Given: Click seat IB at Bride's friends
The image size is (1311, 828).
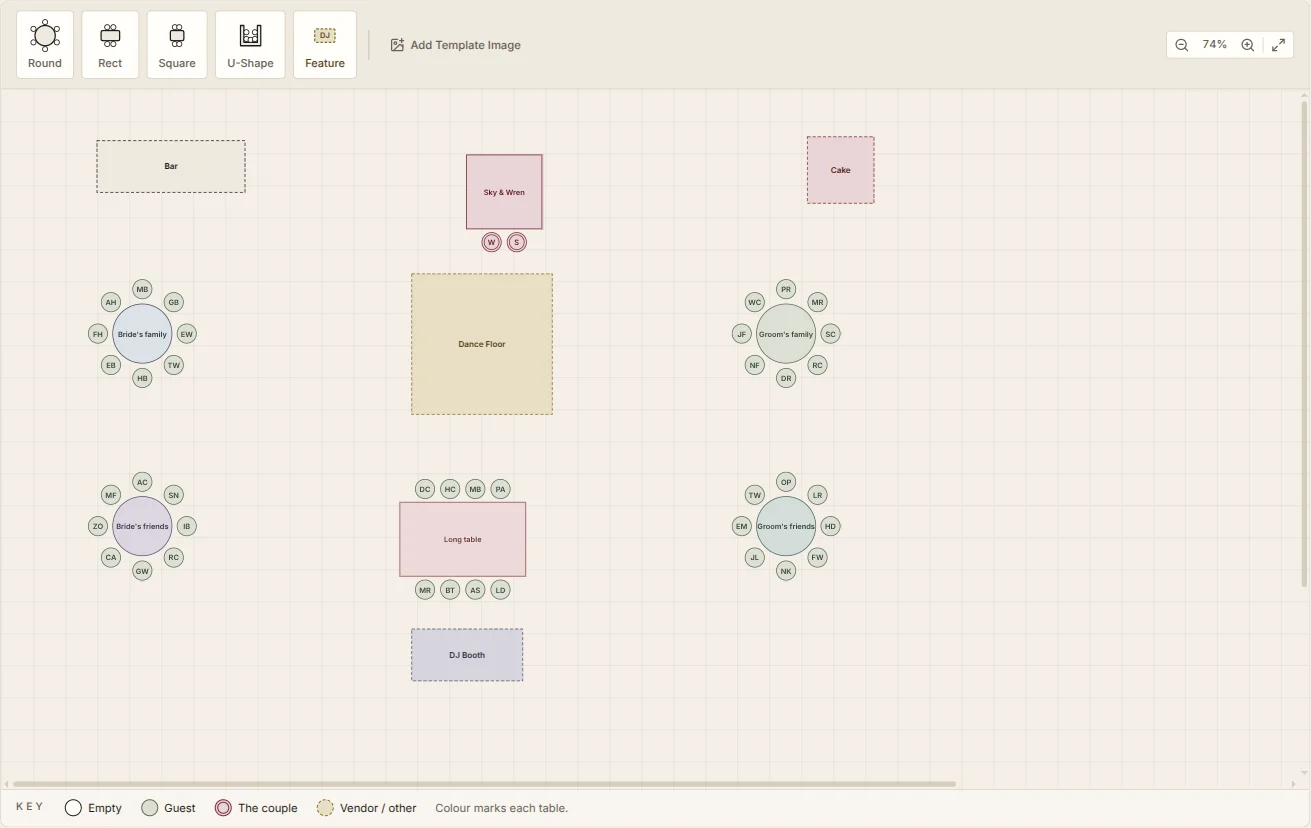Looking at the screenshot, I should click(x=186, y=526).
